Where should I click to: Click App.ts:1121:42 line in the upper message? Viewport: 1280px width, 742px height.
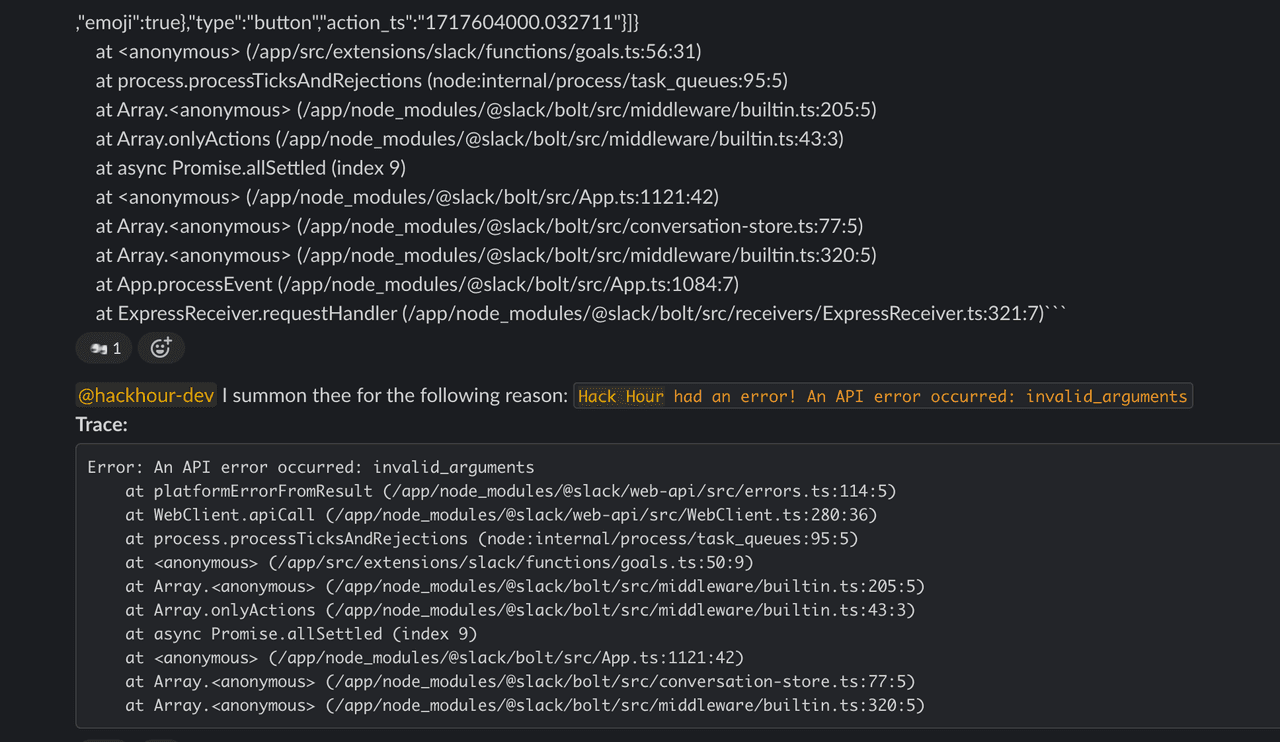click(x=407, y=197)
